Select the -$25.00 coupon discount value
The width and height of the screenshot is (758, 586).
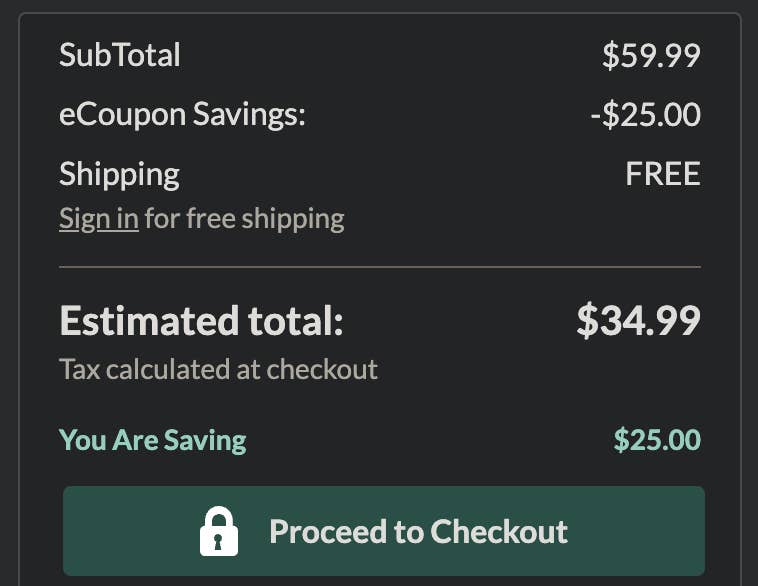(645, 115)
